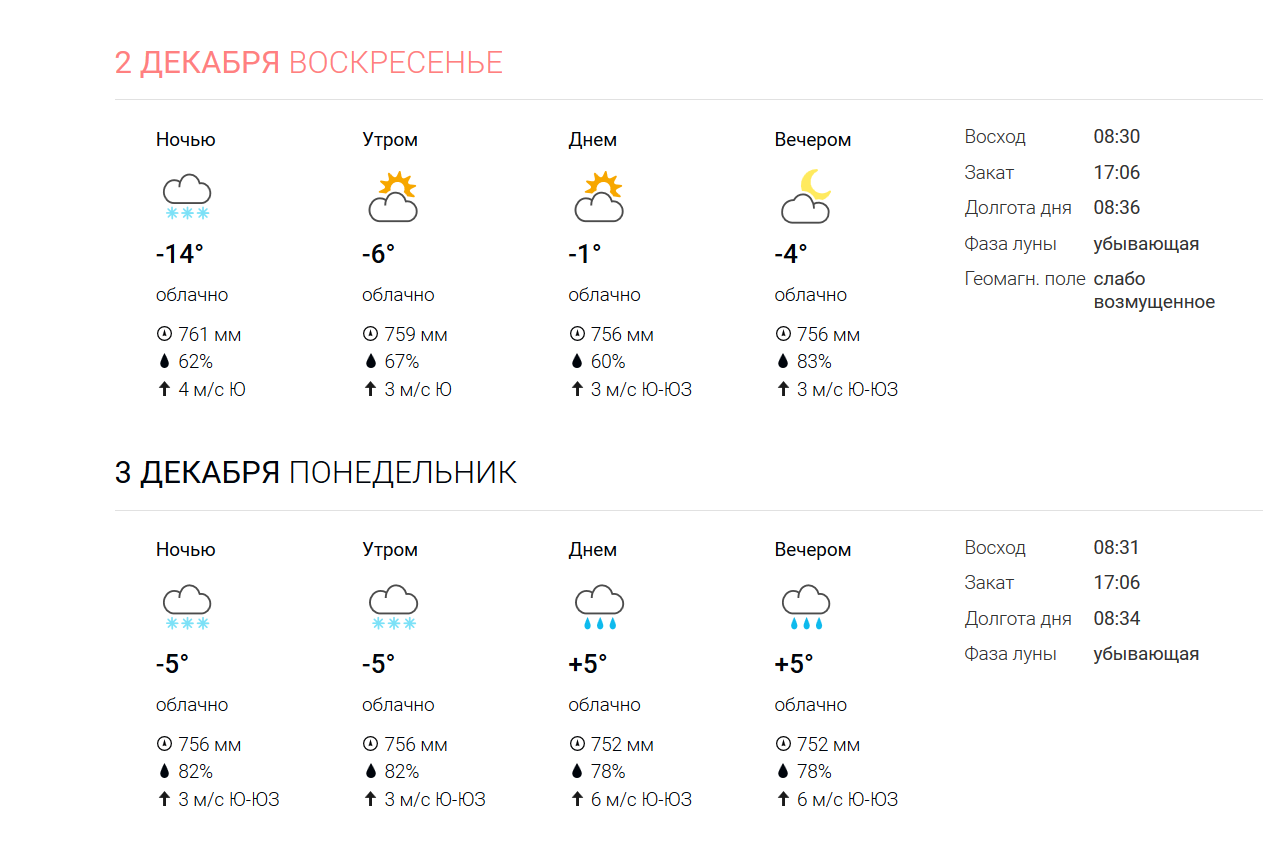The width and height of the screenshot is (1263, 851).
Task: Click the December 2 morning sun-cloud icon
Action: point(393,197)
